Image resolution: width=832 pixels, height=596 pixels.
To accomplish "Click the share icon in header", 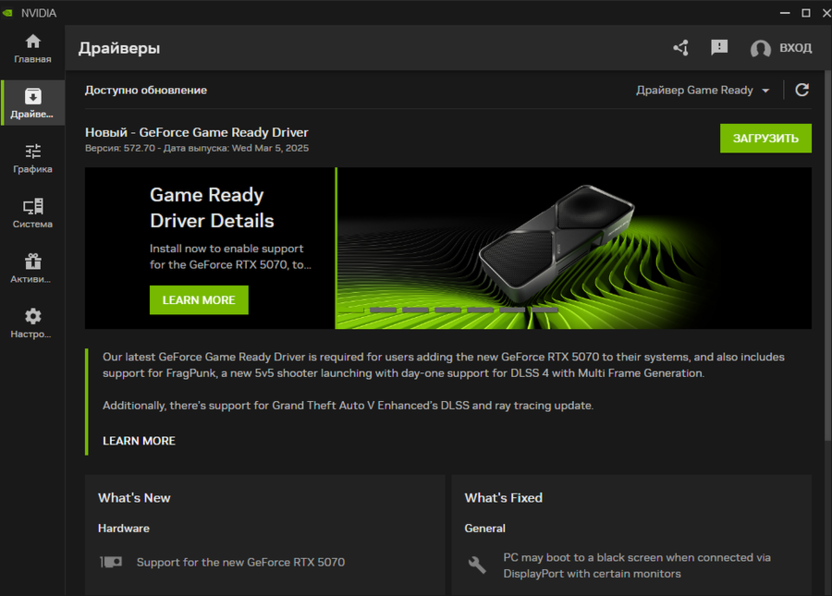I will pyautogui.click(x=681, y=48).
